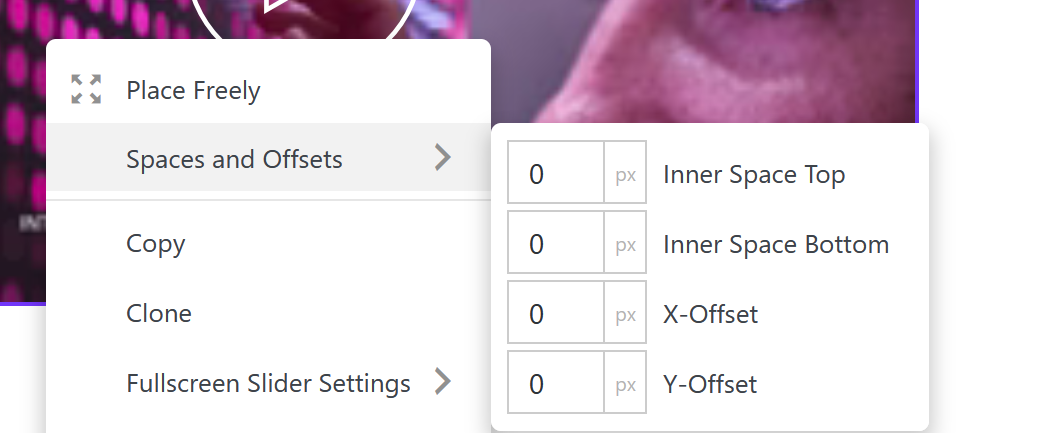Click the Y-Offset number field
Viewport: 1055px width, 433px height.
[556, 385]
